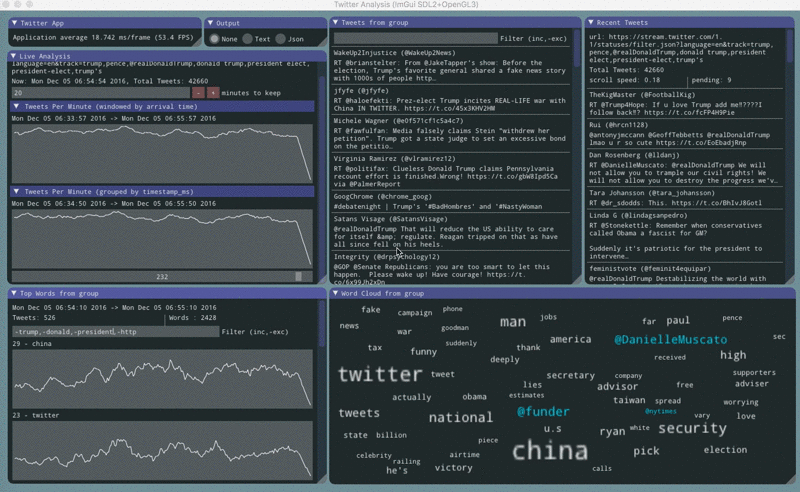This screenshot has height=492, width=800.
Task: Collapse the Twitter App panel
Action: coord(14,23)
